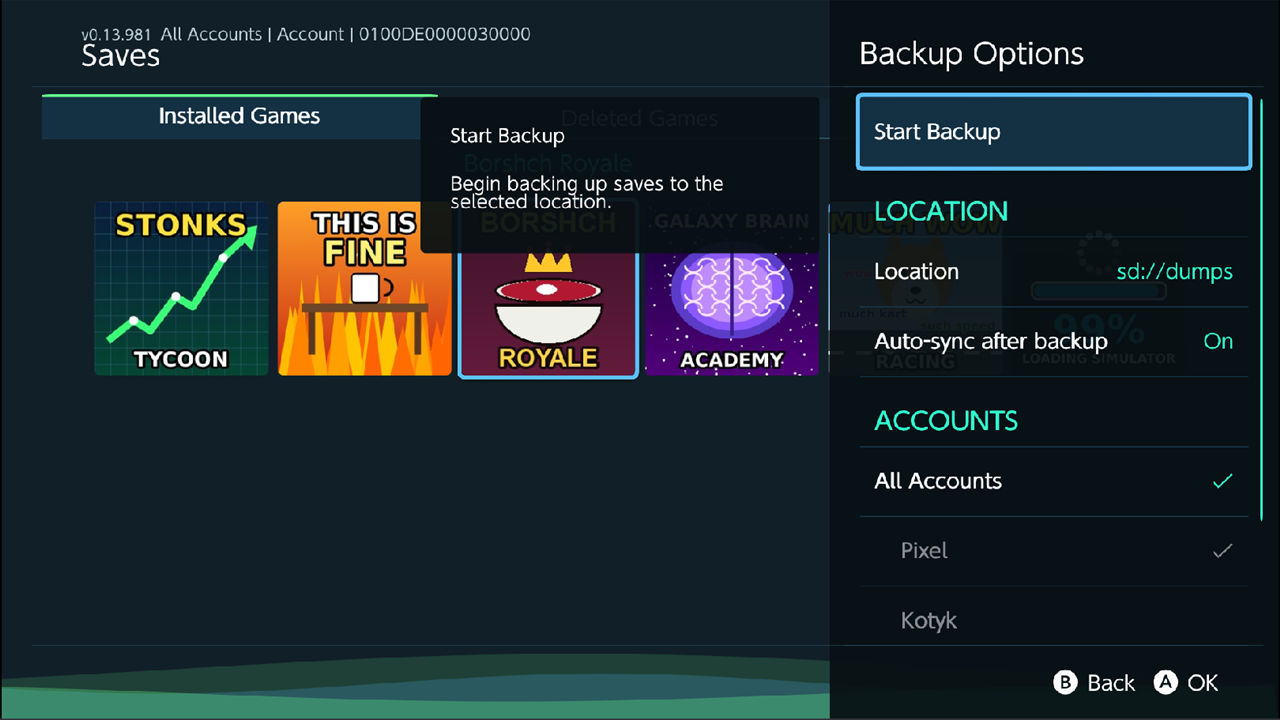The height and width of the screenshot is (720, 1280).
Task: Click the ACCOUNTS section heading
Action: point(946,420)
